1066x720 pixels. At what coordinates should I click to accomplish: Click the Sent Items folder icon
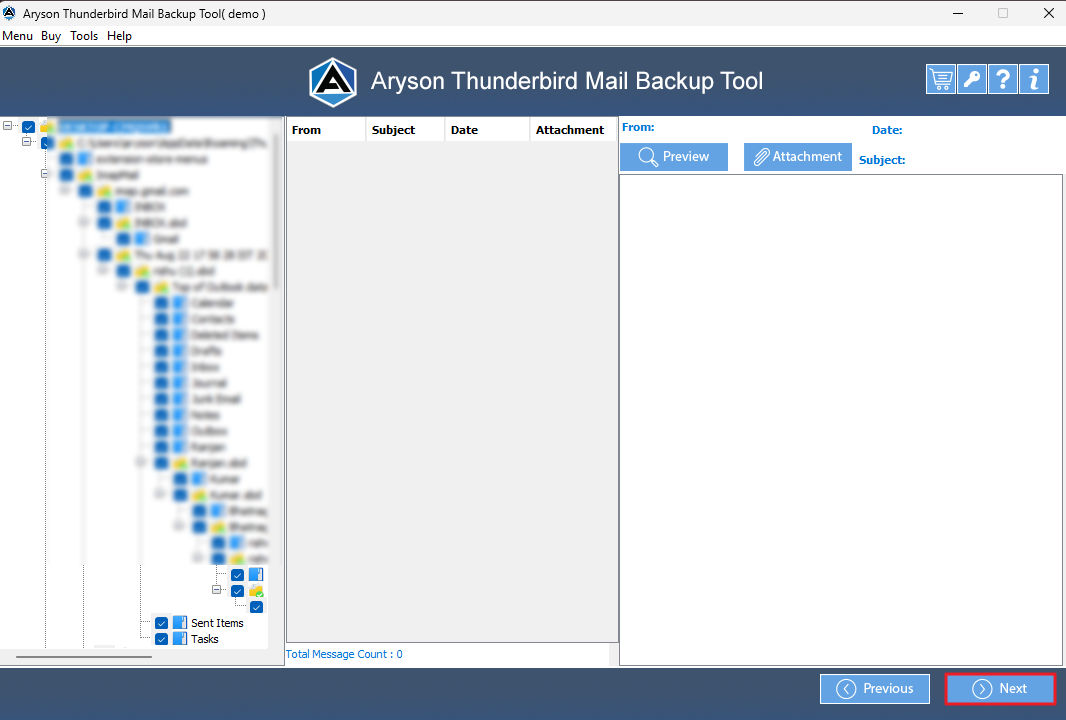coord(179,623)
